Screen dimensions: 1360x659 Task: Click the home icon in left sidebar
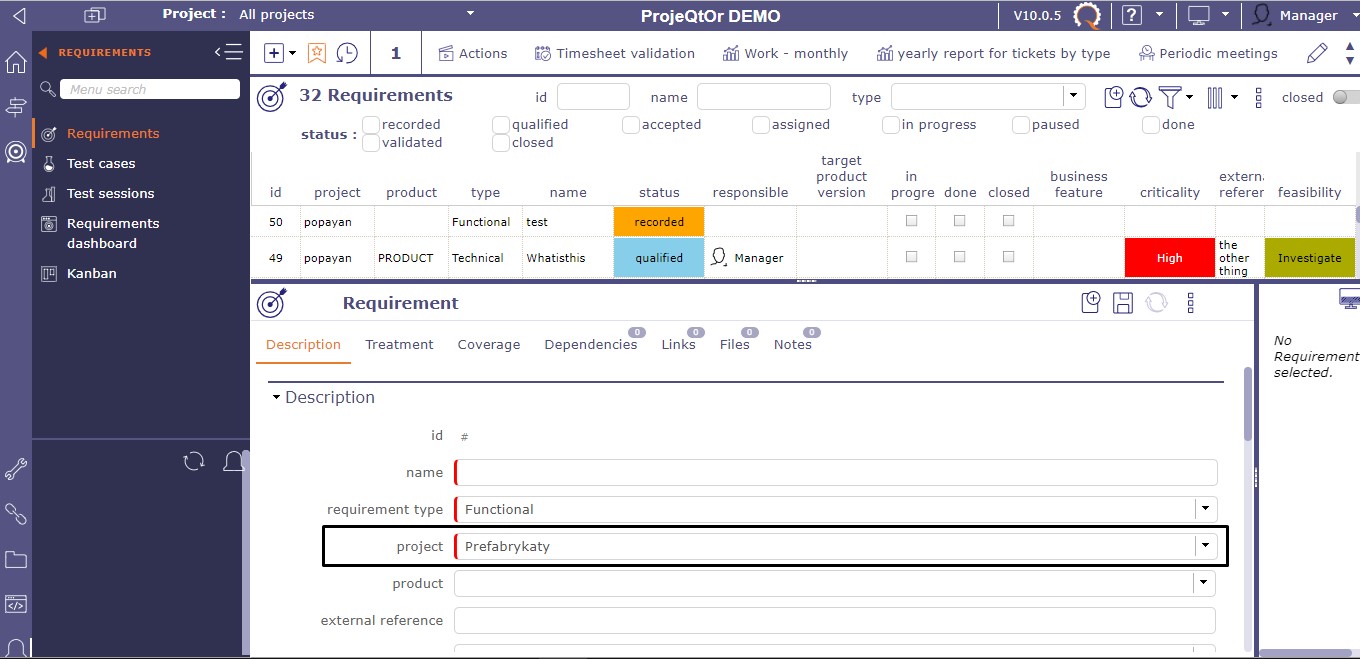click(16, 63)
